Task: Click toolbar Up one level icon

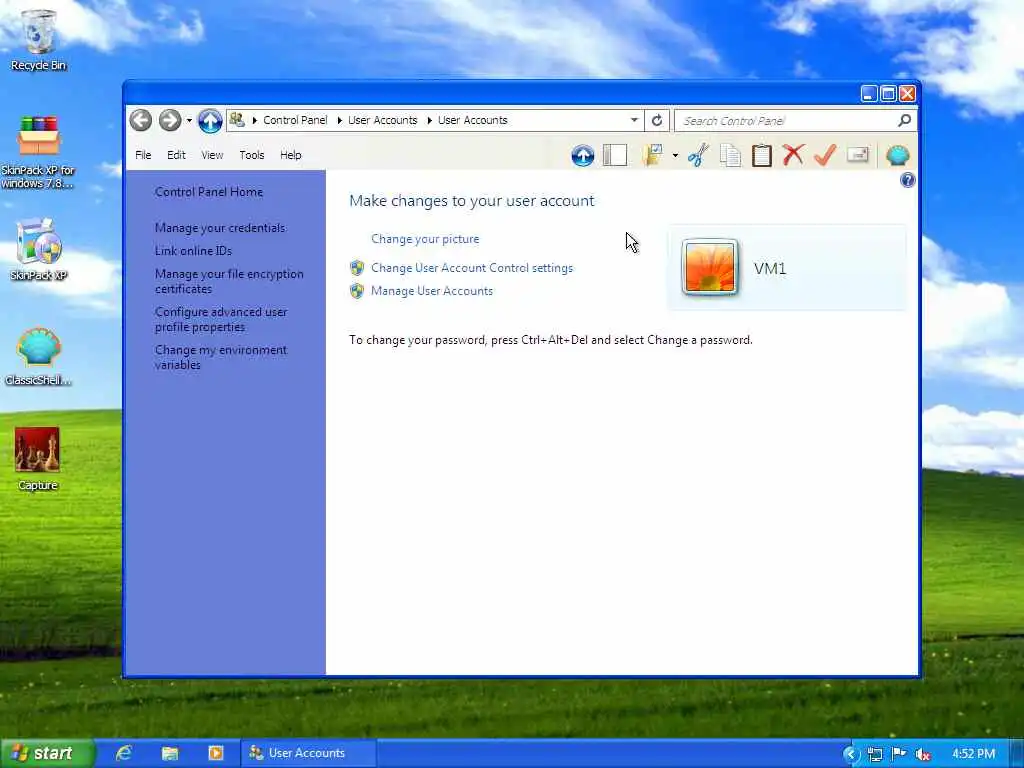Action: pos(583,155)
